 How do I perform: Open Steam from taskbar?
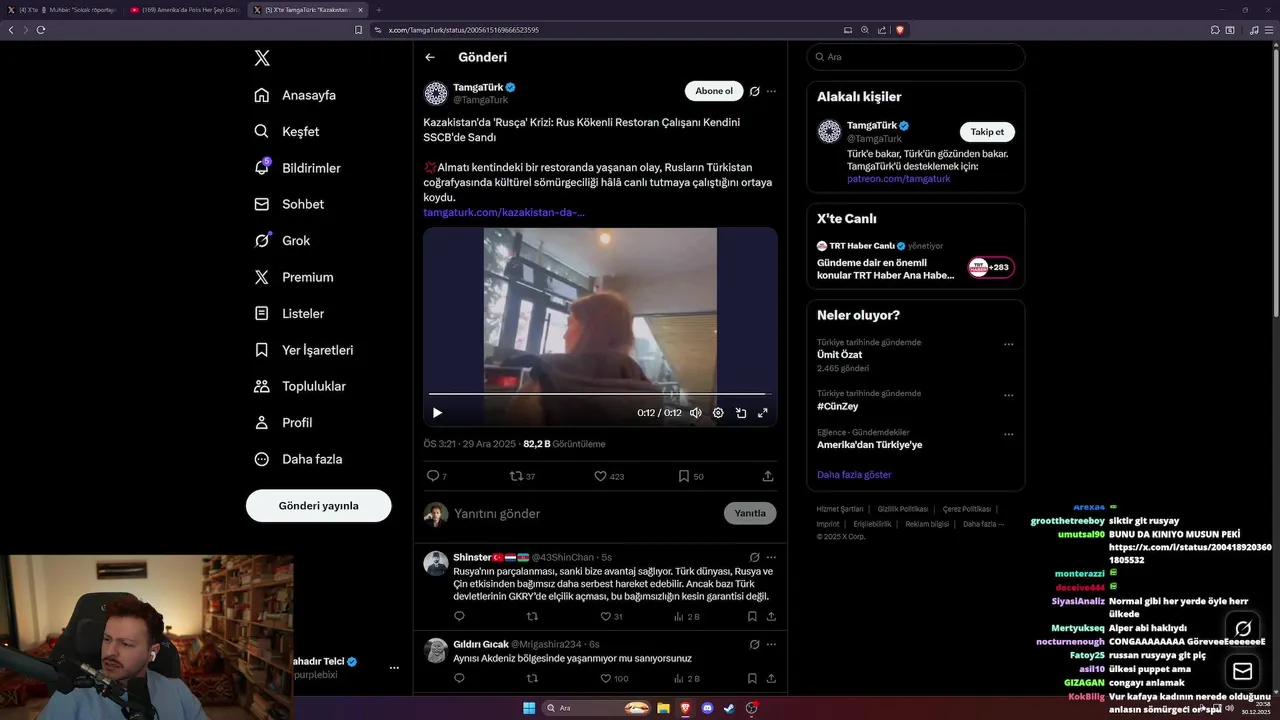[729, 708]
